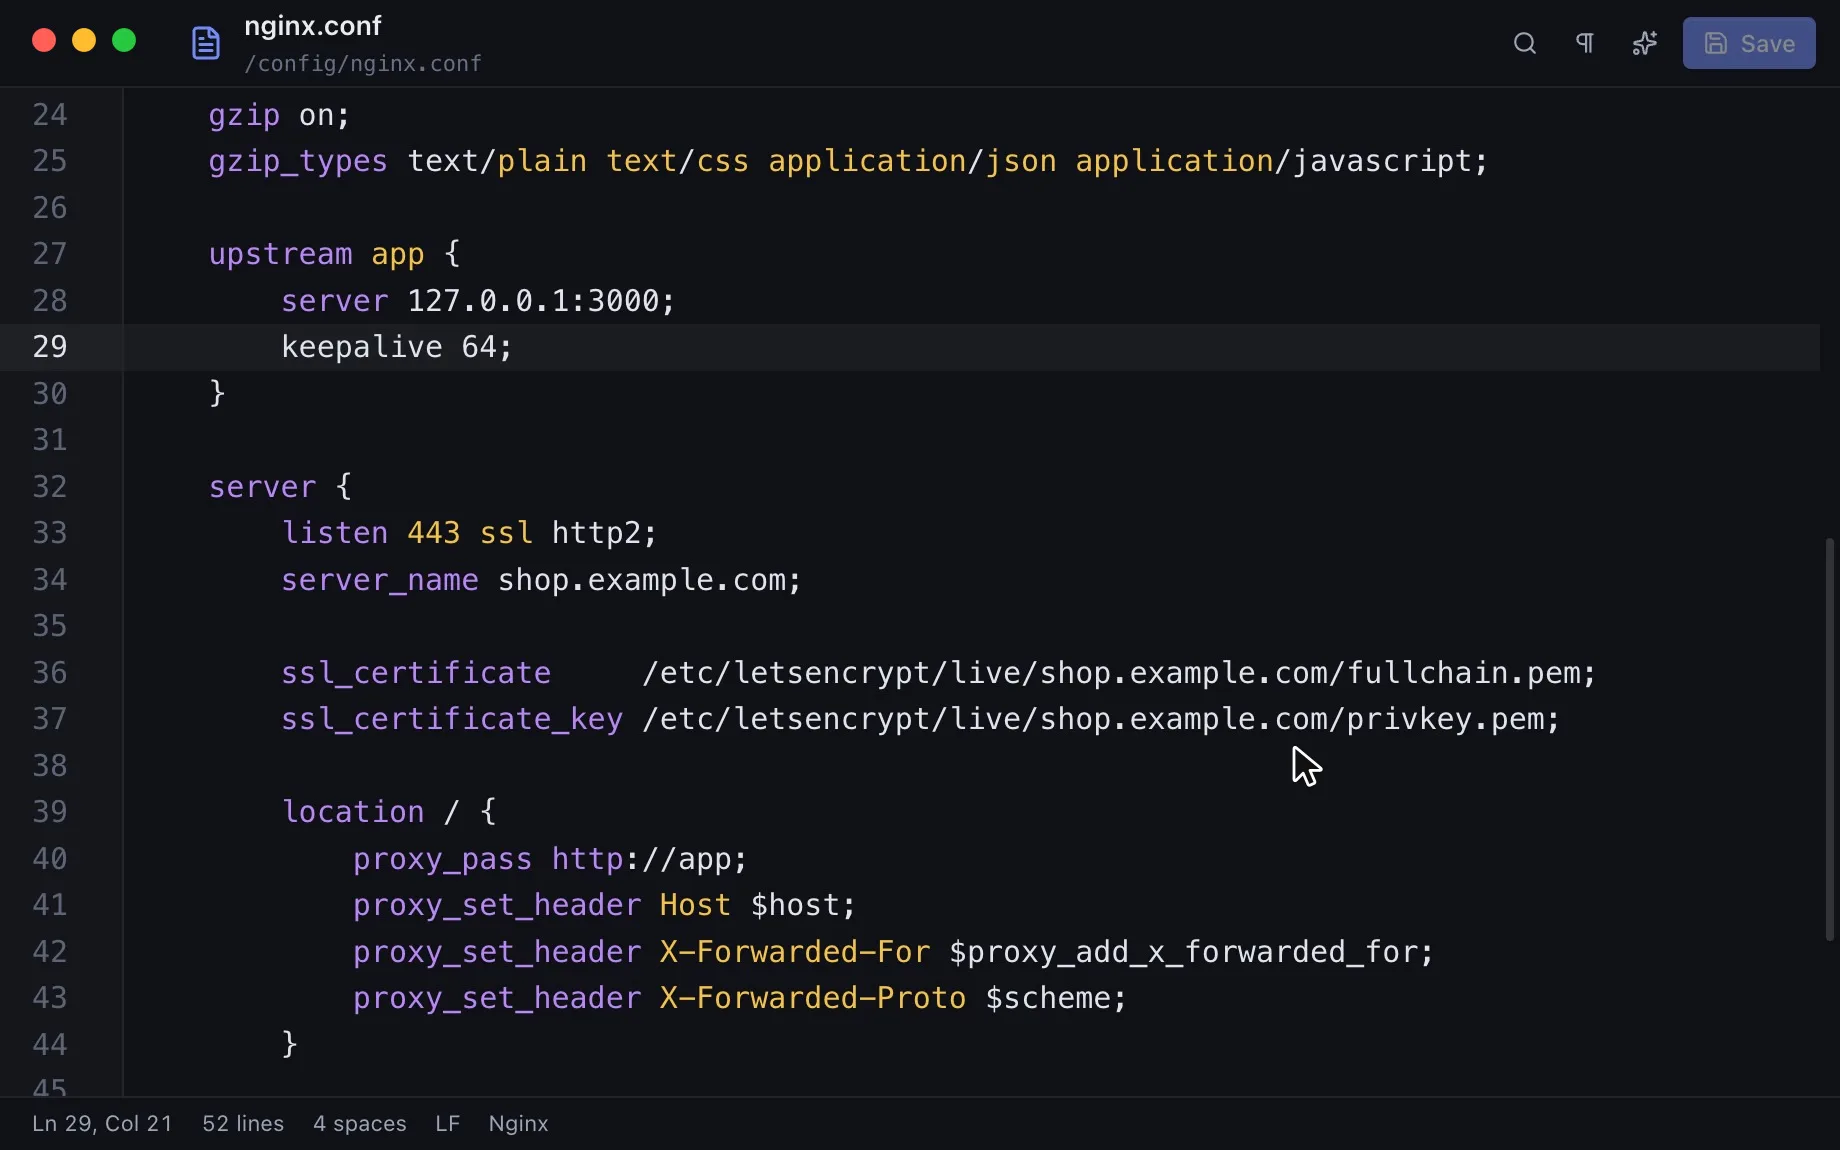Click the /config/nginx.conf path text
The height and width of the screenshot is (1150, 1840).
(363, 64)
